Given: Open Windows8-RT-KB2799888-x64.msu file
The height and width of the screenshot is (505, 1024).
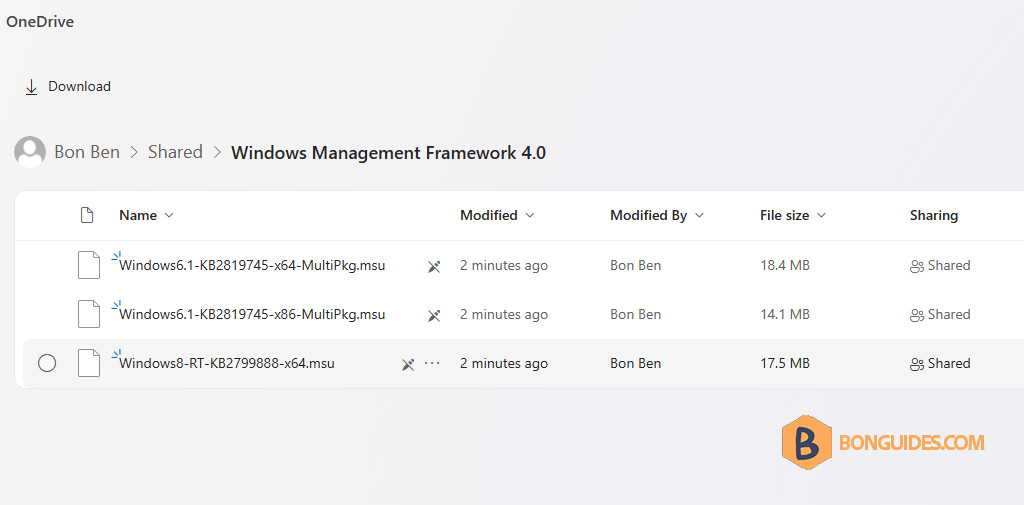Looking at the screenshot, I should (x=227, y=363).
